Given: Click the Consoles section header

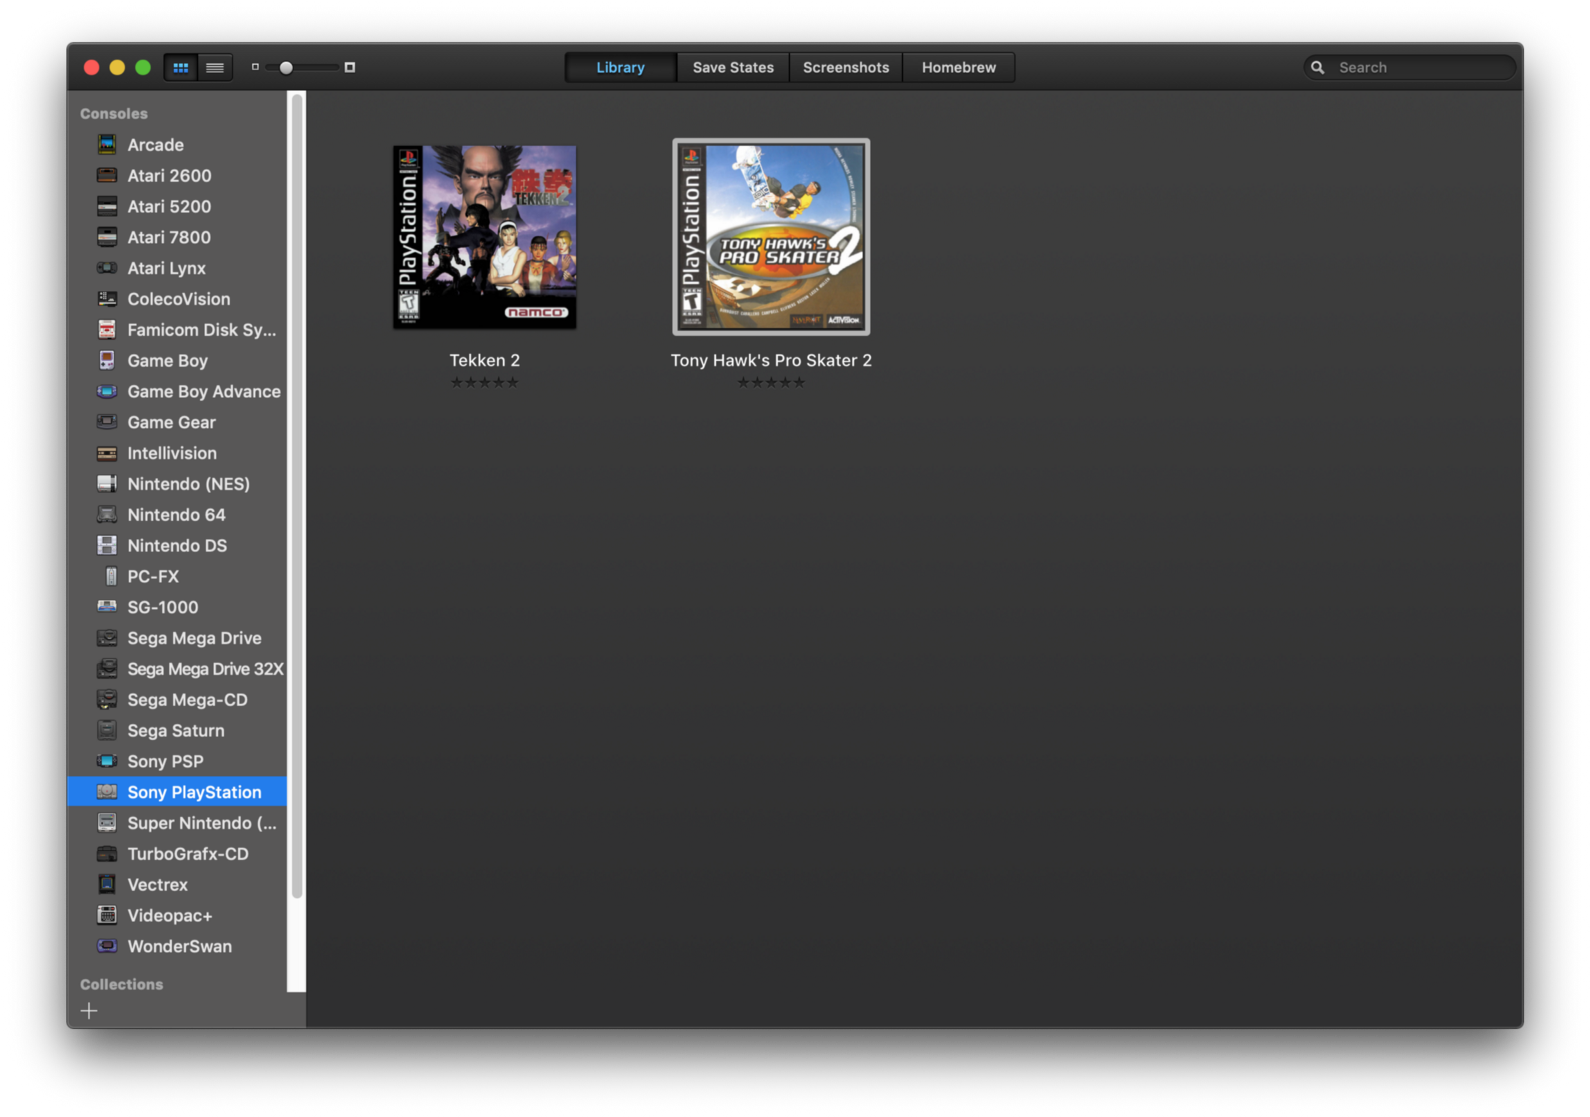Looking at the screenshot, I should pos(114,114).
